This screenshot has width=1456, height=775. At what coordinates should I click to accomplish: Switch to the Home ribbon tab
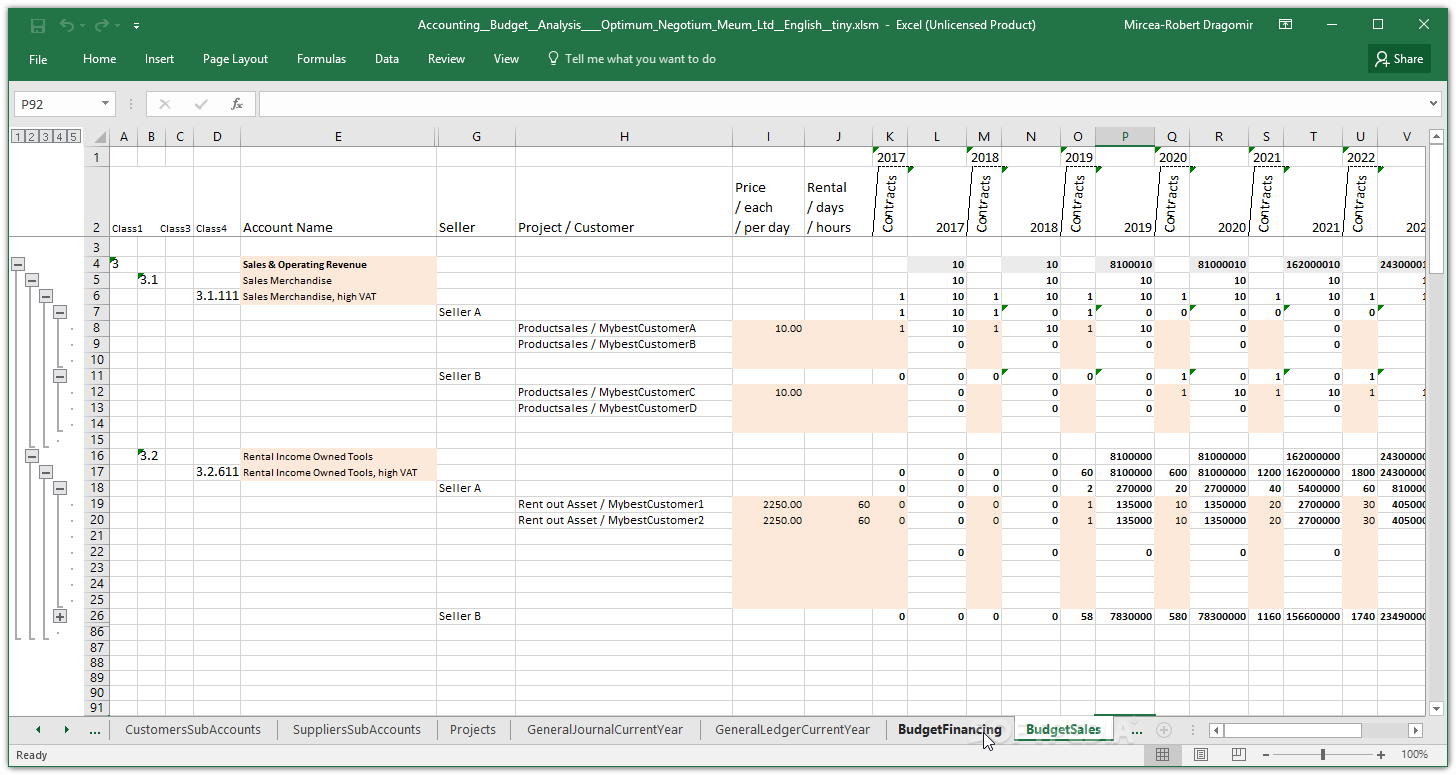click(99, 59)
